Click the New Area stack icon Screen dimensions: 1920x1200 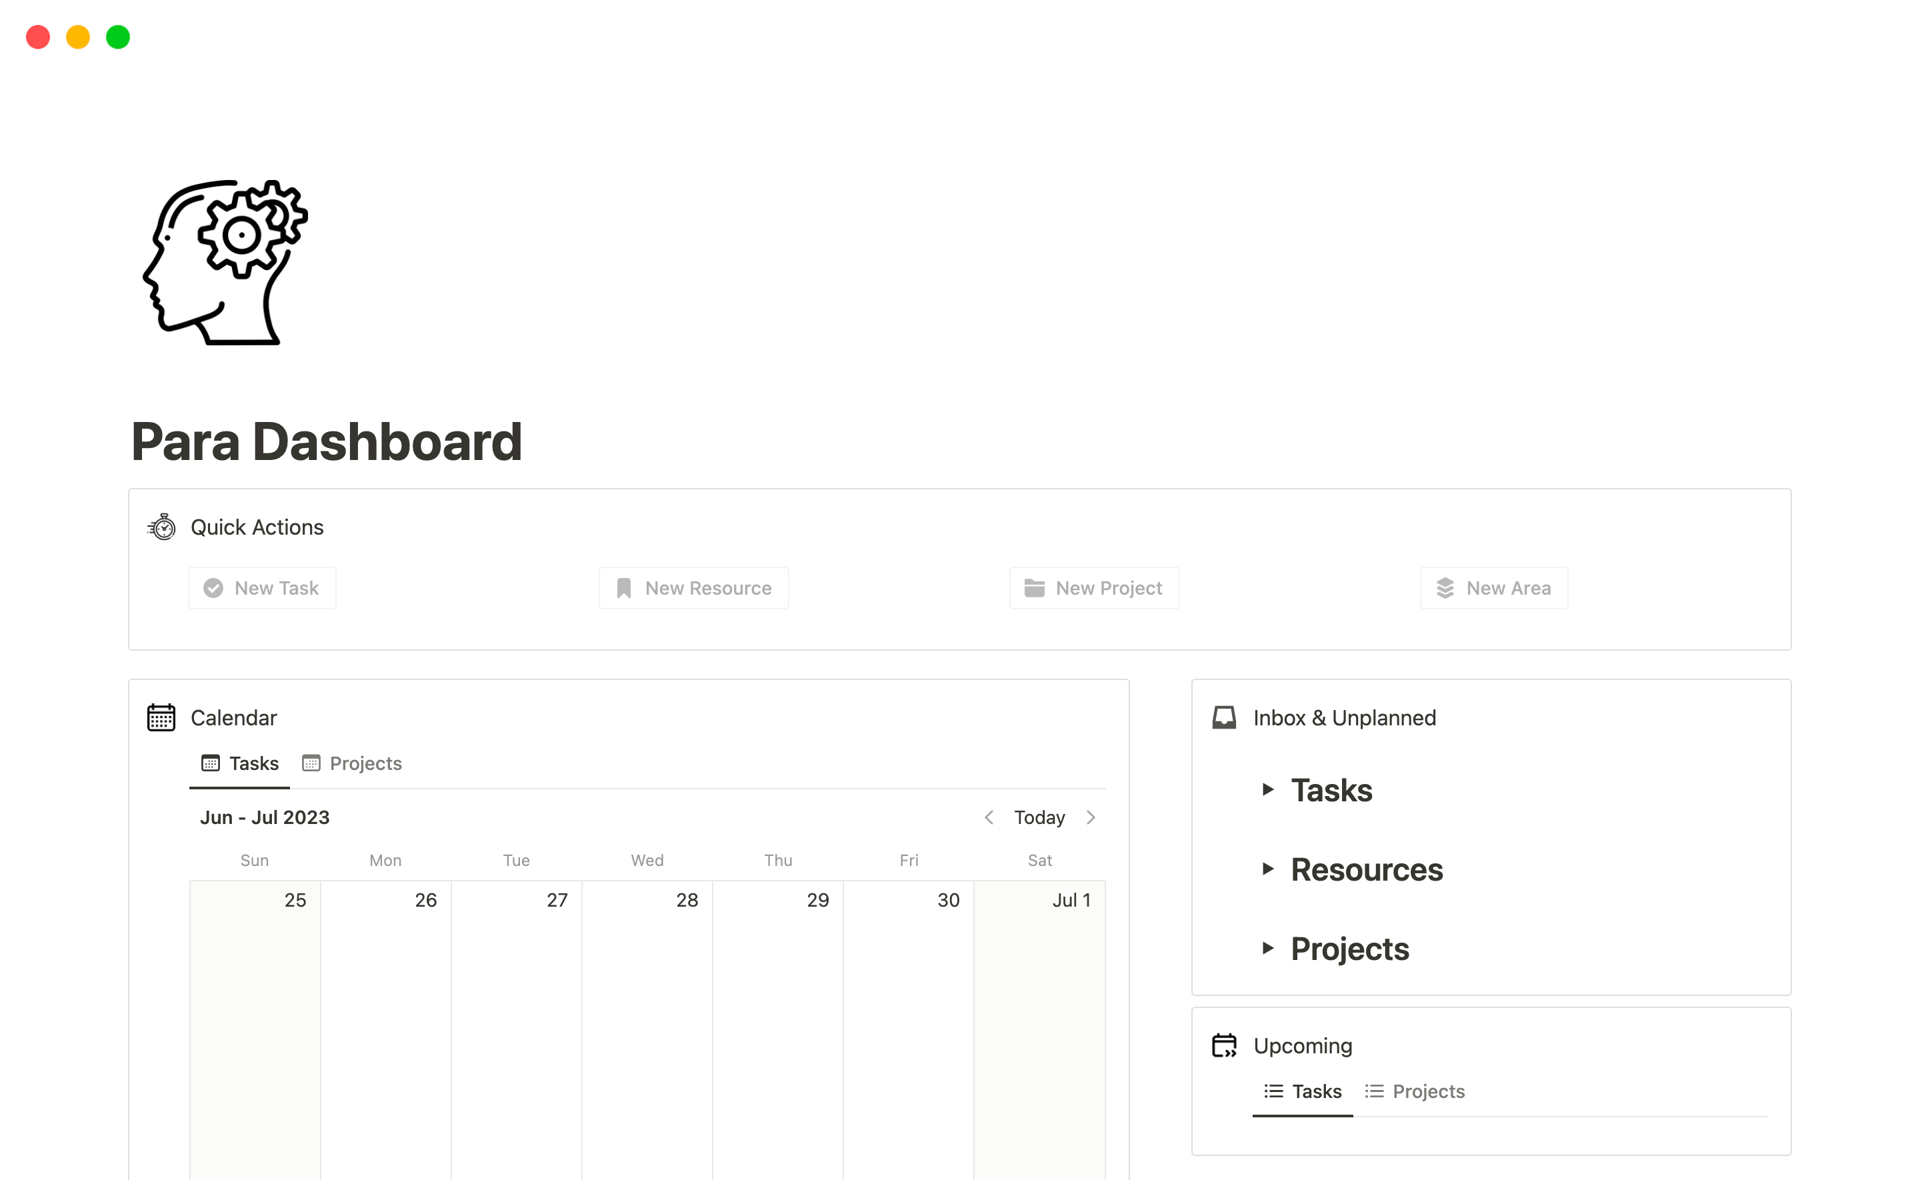point(1443,588)
